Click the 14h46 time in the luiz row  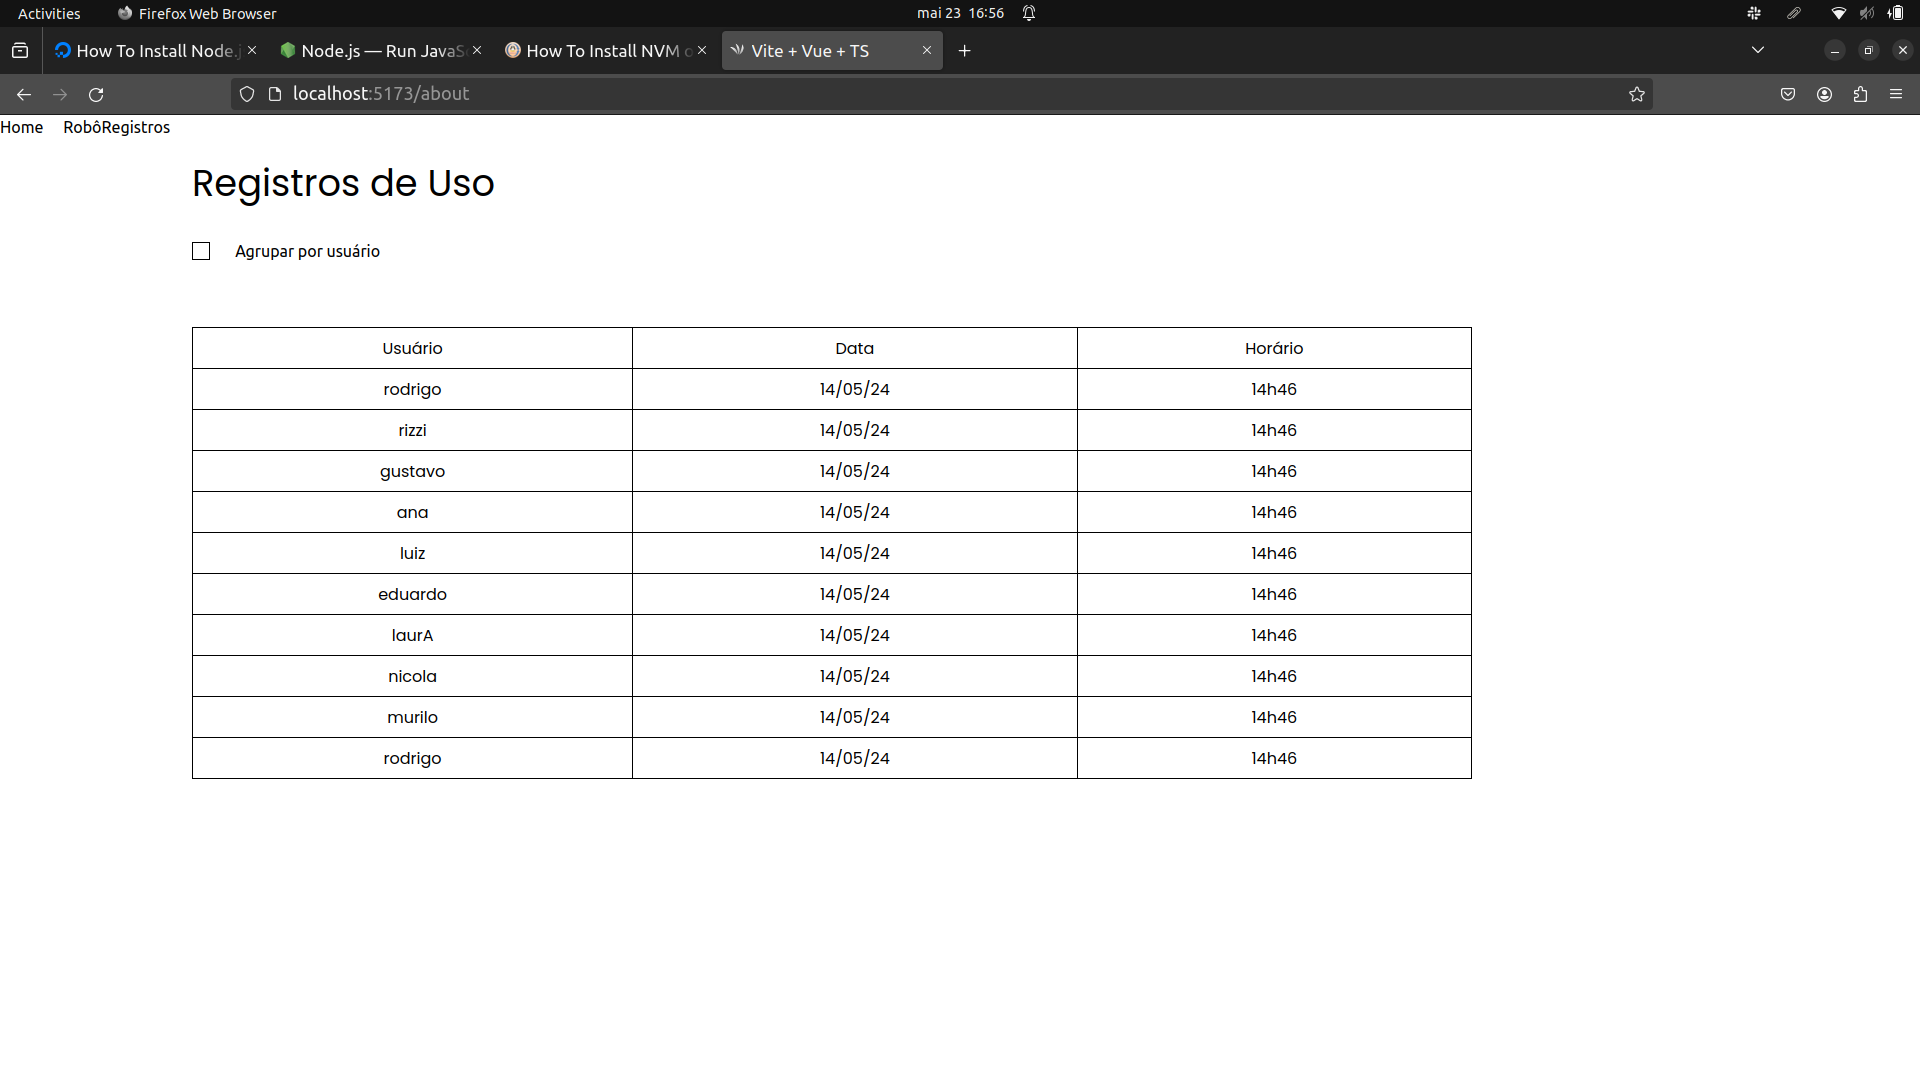(x=1274, y=553)
